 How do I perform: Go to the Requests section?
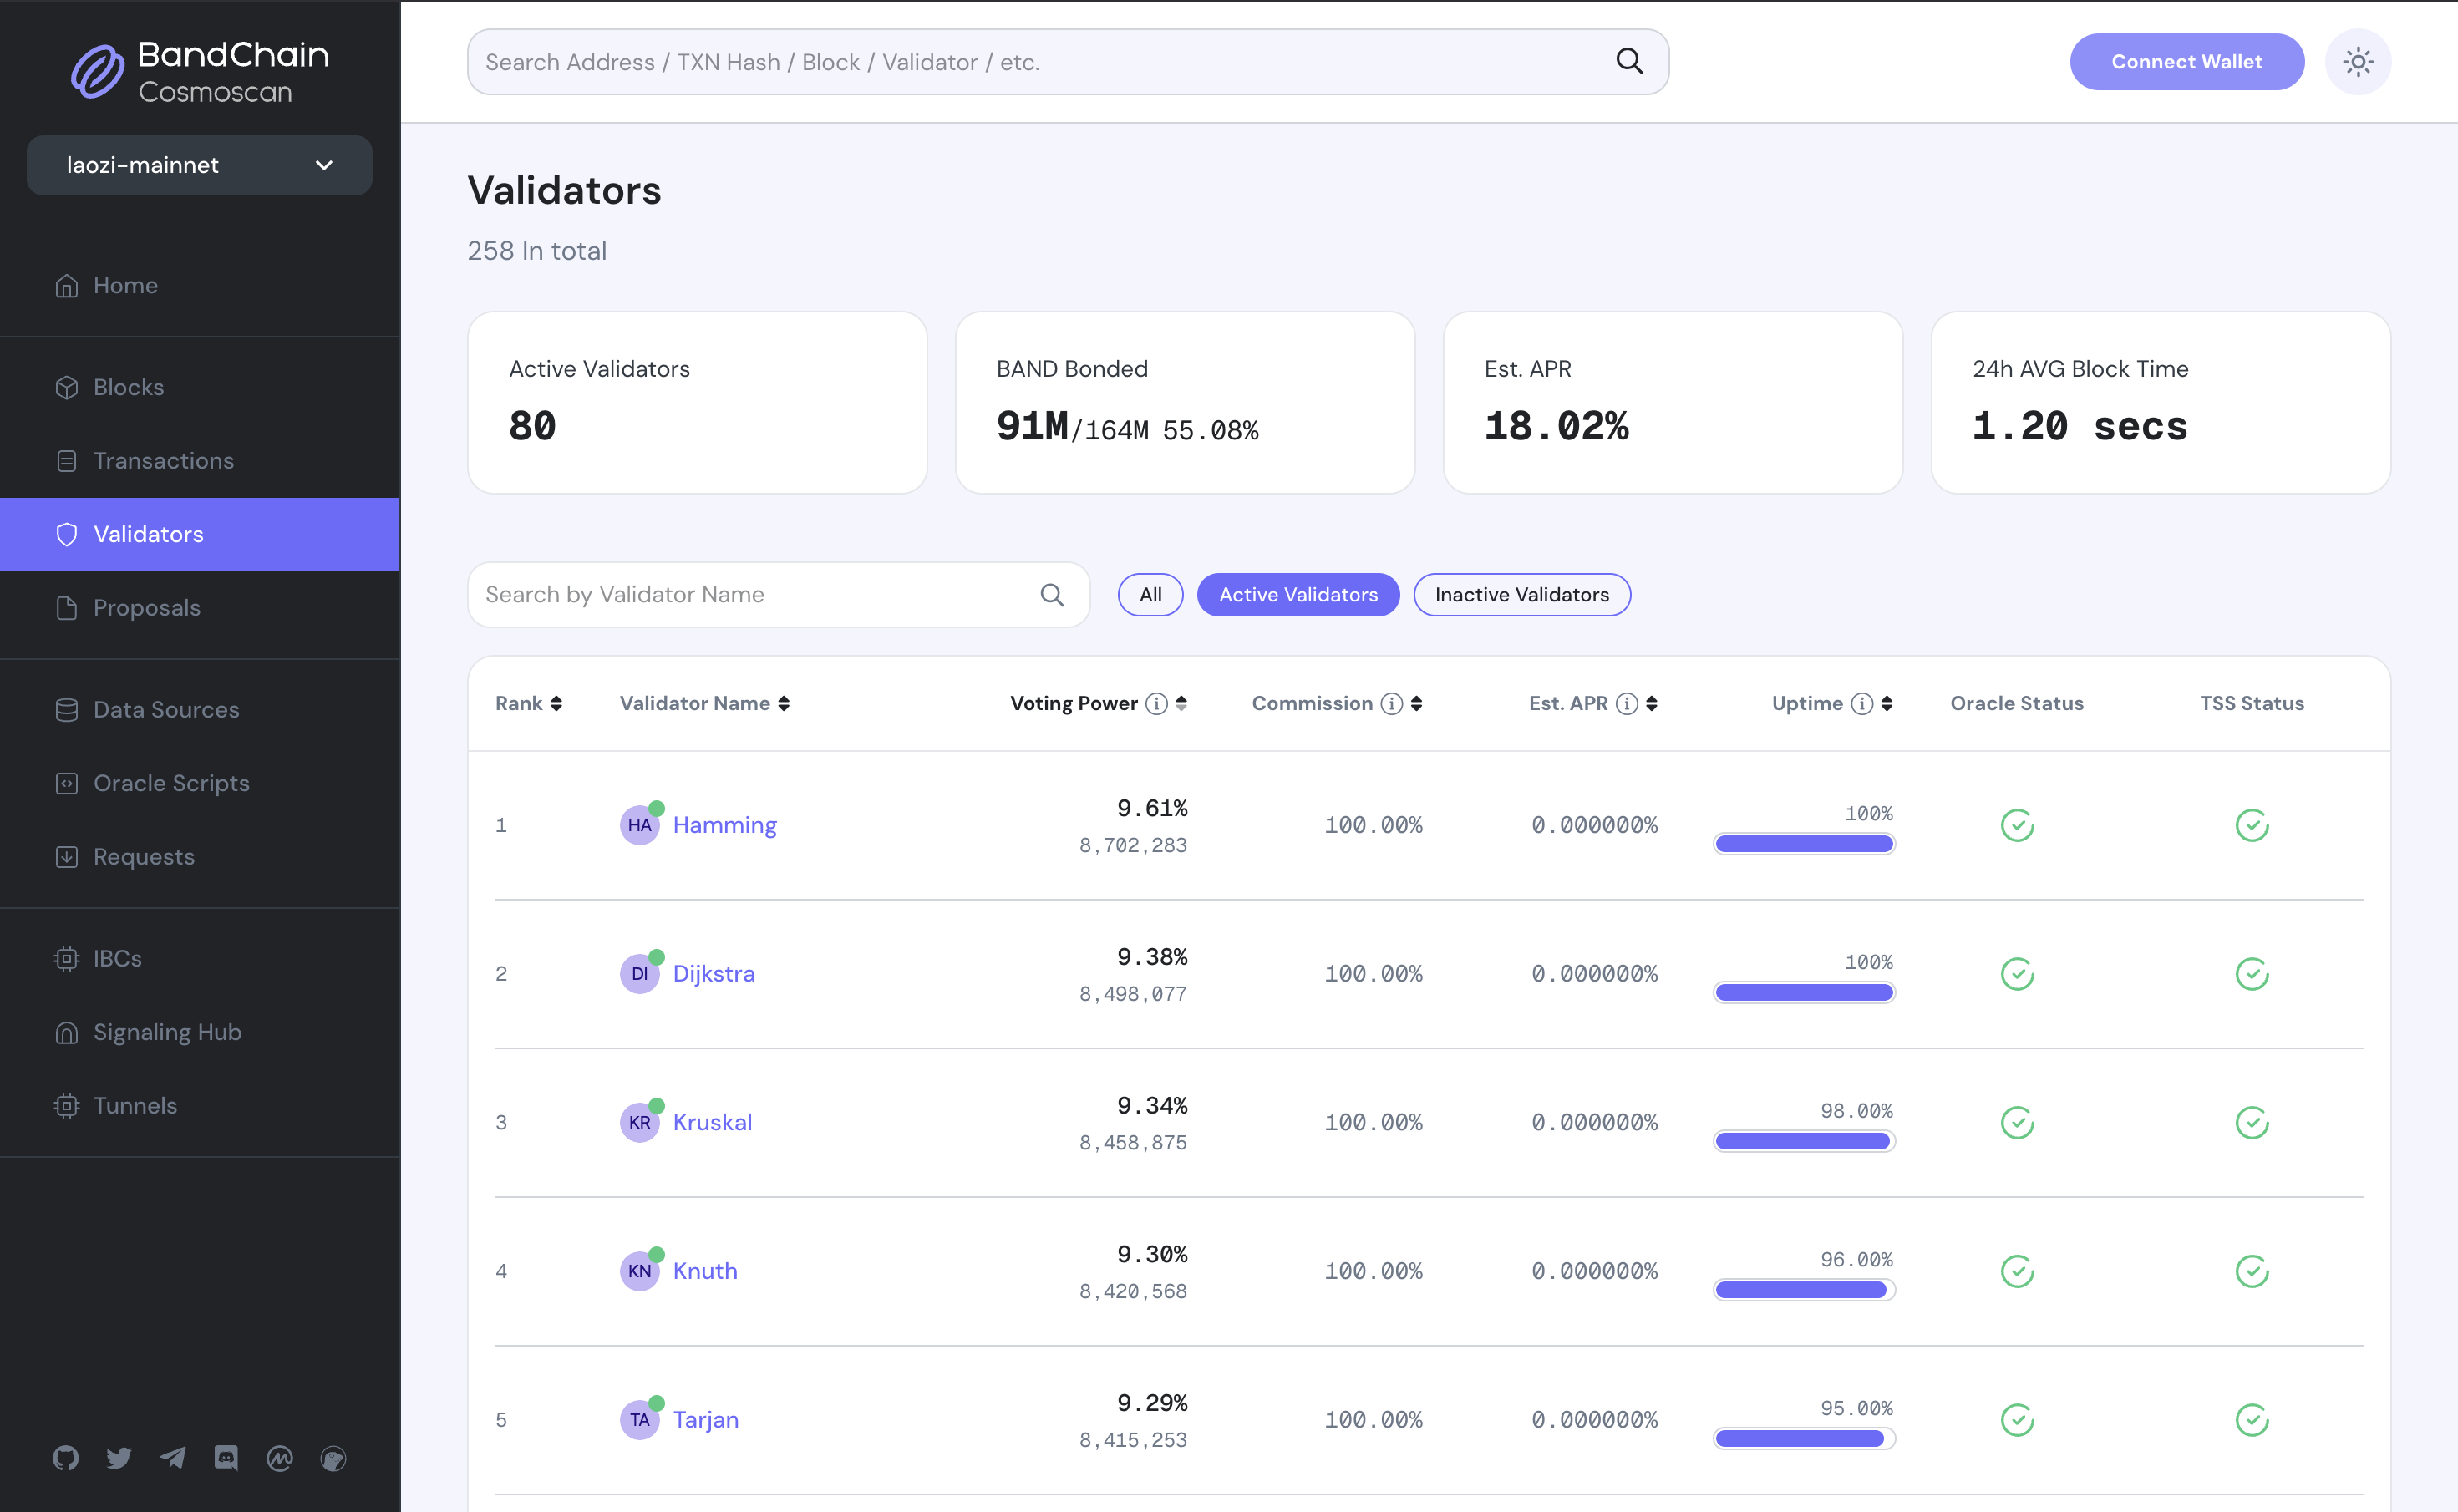point(143,856)
